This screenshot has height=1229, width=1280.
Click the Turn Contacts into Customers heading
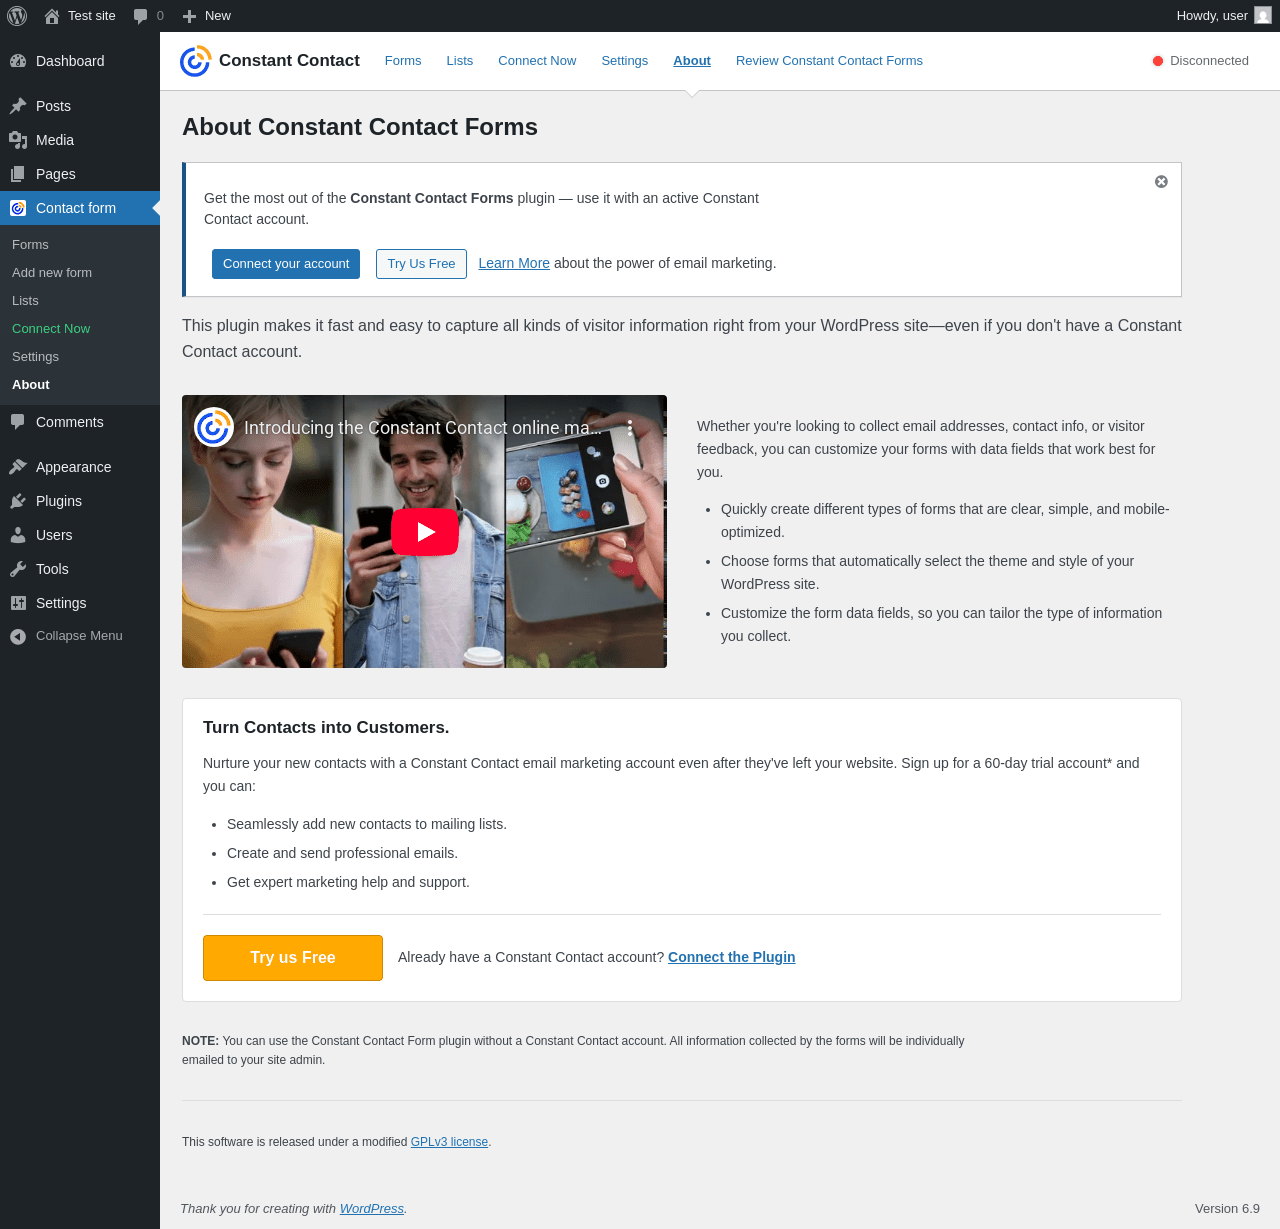[x=326, y=728]
